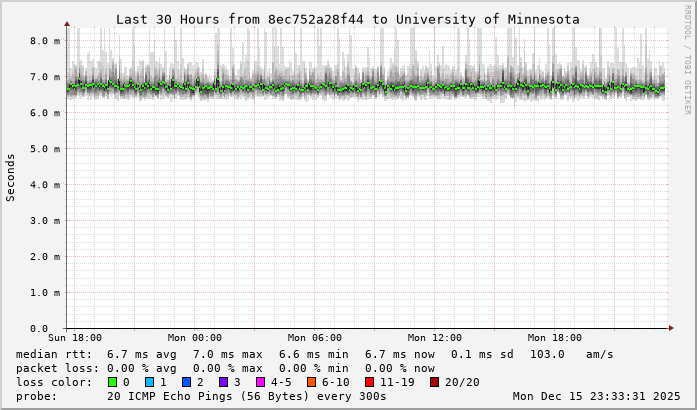Click the magenta swatch for loss 4-5
The height and width of the screenshot is (410, 697).
260,382
